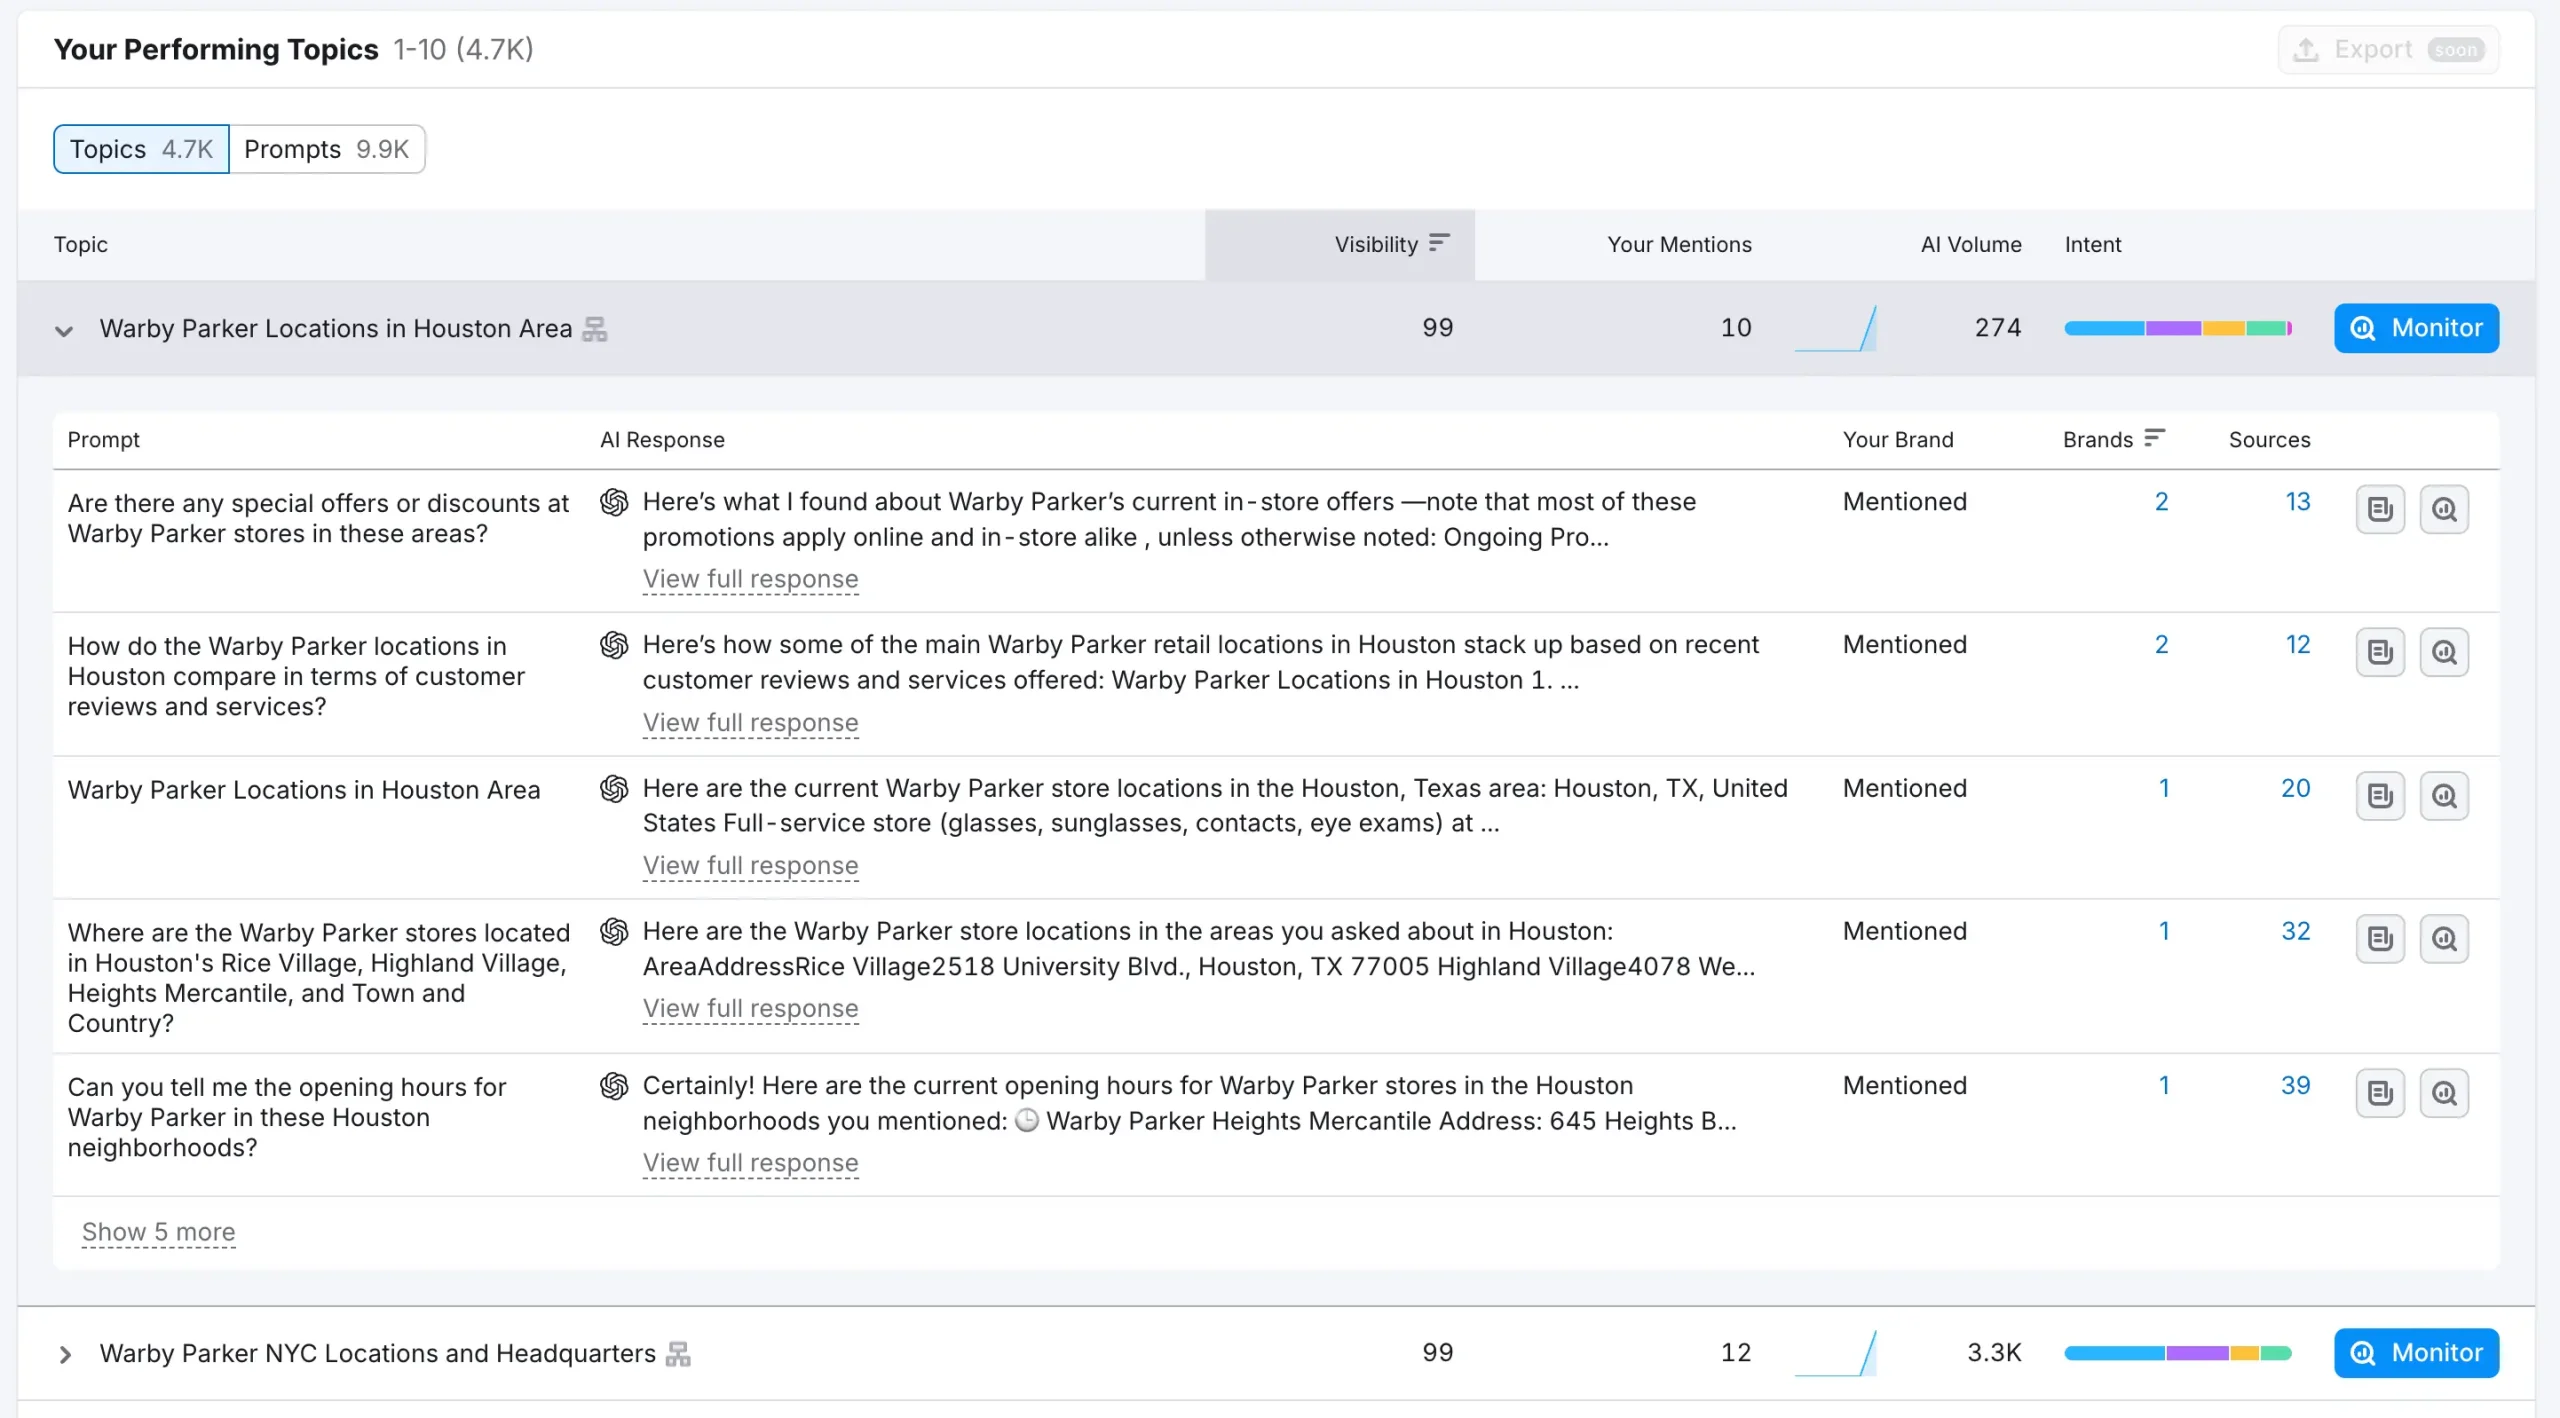Viewport: 2560px width, 1418px height.
Task: Click the intent color bar for the Houston topic
Action: tap(2177, 328)
